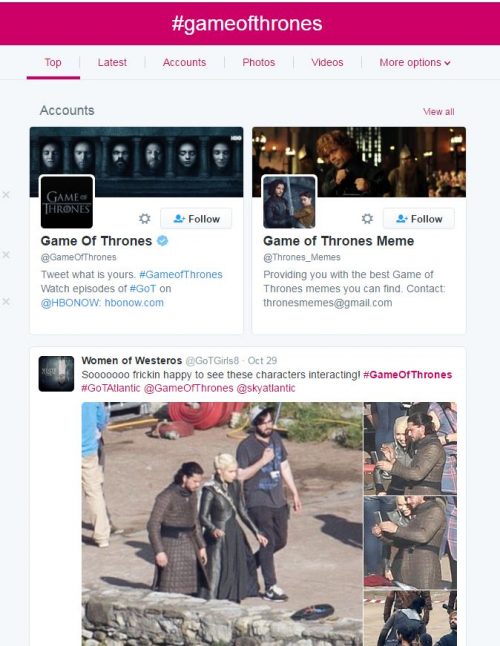Open Women of Westeros avatar
Viewport: 500px width, 646px height.
[56, 374]
